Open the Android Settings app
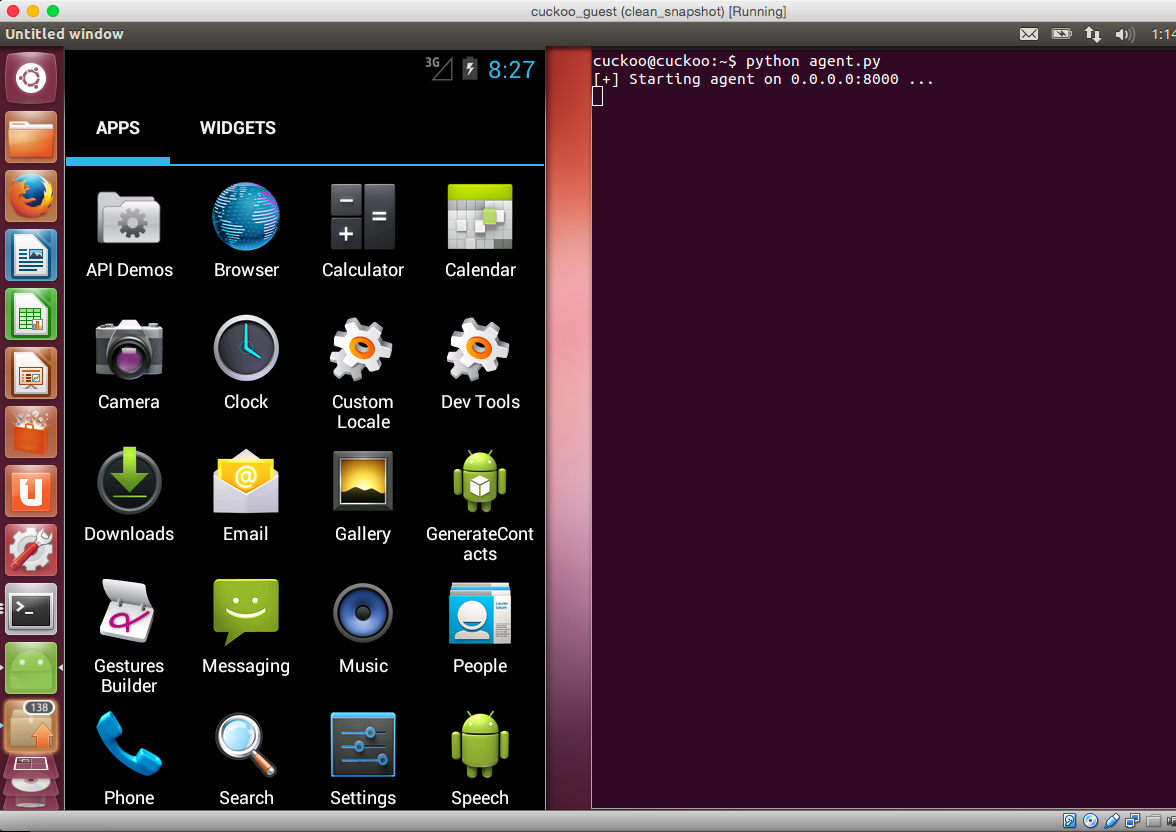Screen dimensions: 1176x832 click(x=363, y=759)
